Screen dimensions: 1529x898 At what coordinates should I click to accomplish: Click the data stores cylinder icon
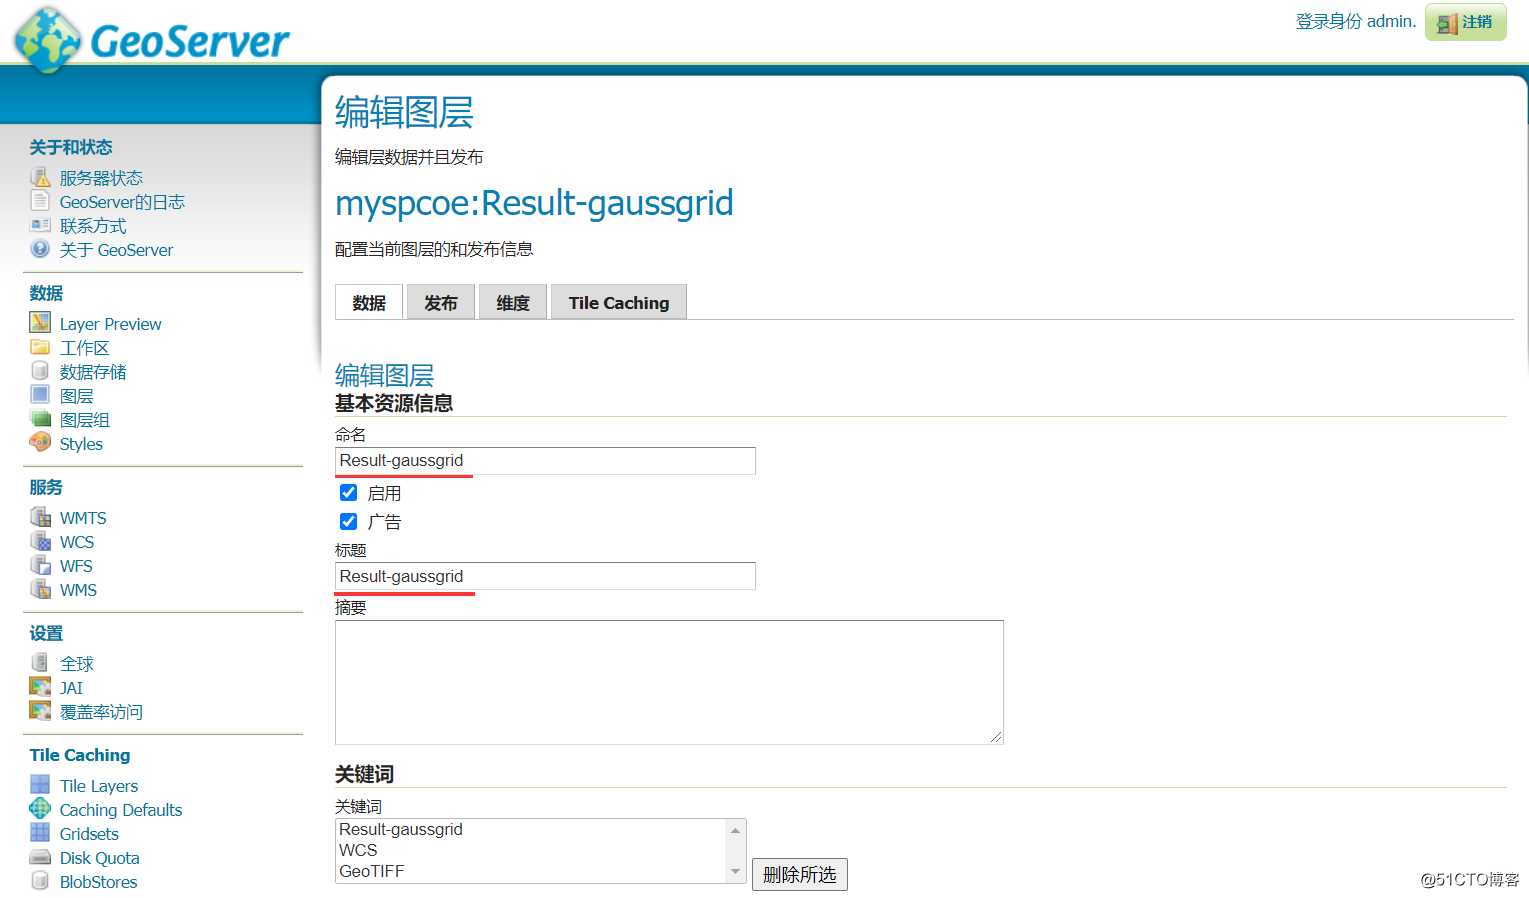40,370
